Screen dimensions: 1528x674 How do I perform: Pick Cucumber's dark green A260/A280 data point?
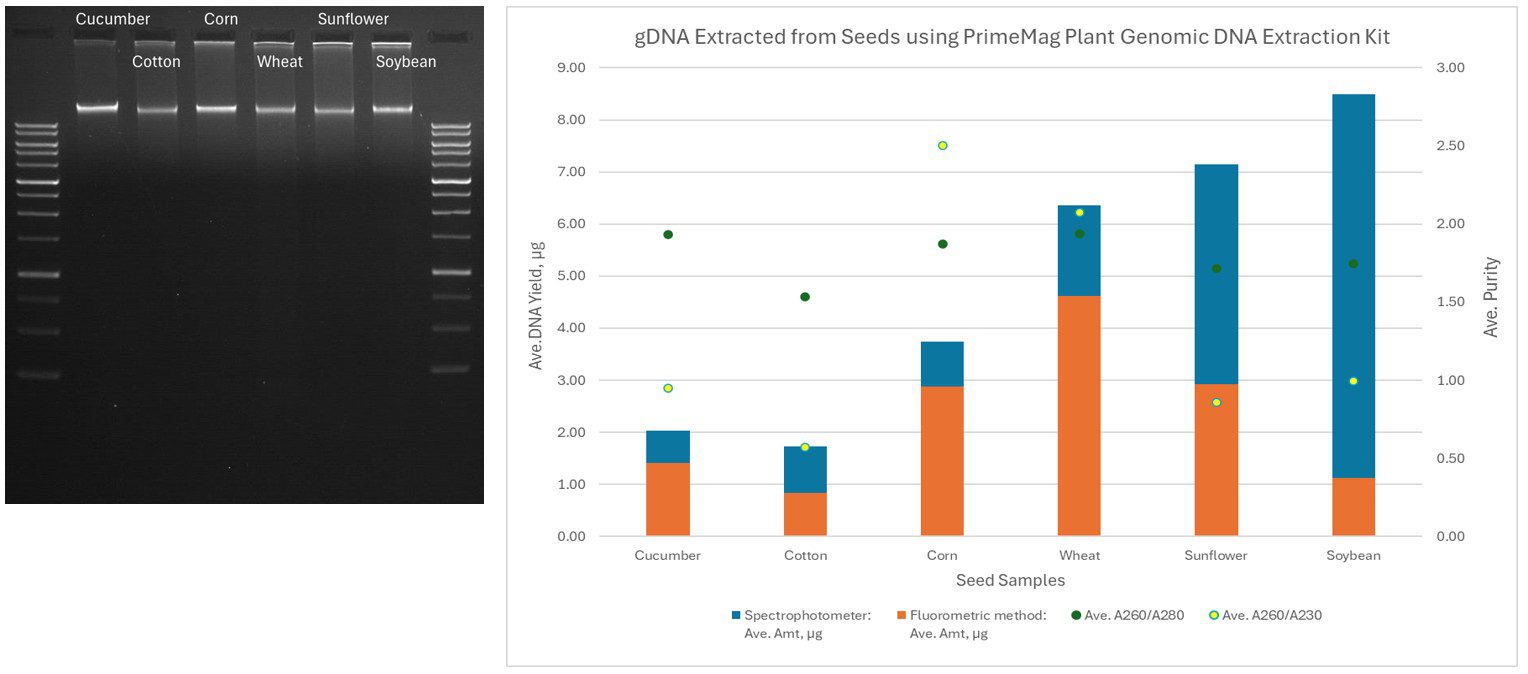pyautogui.click(x=668, y=235)
